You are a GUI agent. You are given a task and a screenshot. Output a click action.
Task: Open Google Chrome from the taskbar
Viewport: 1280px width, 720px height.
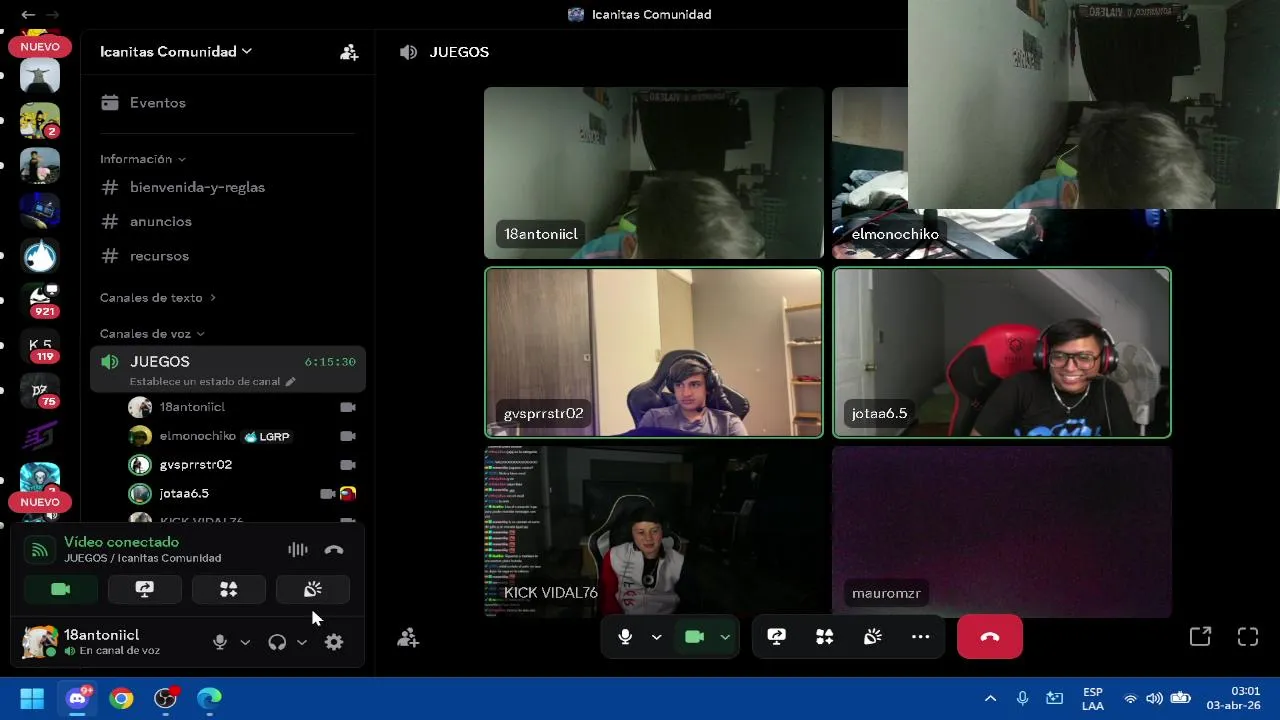click(x=121, y=698)
